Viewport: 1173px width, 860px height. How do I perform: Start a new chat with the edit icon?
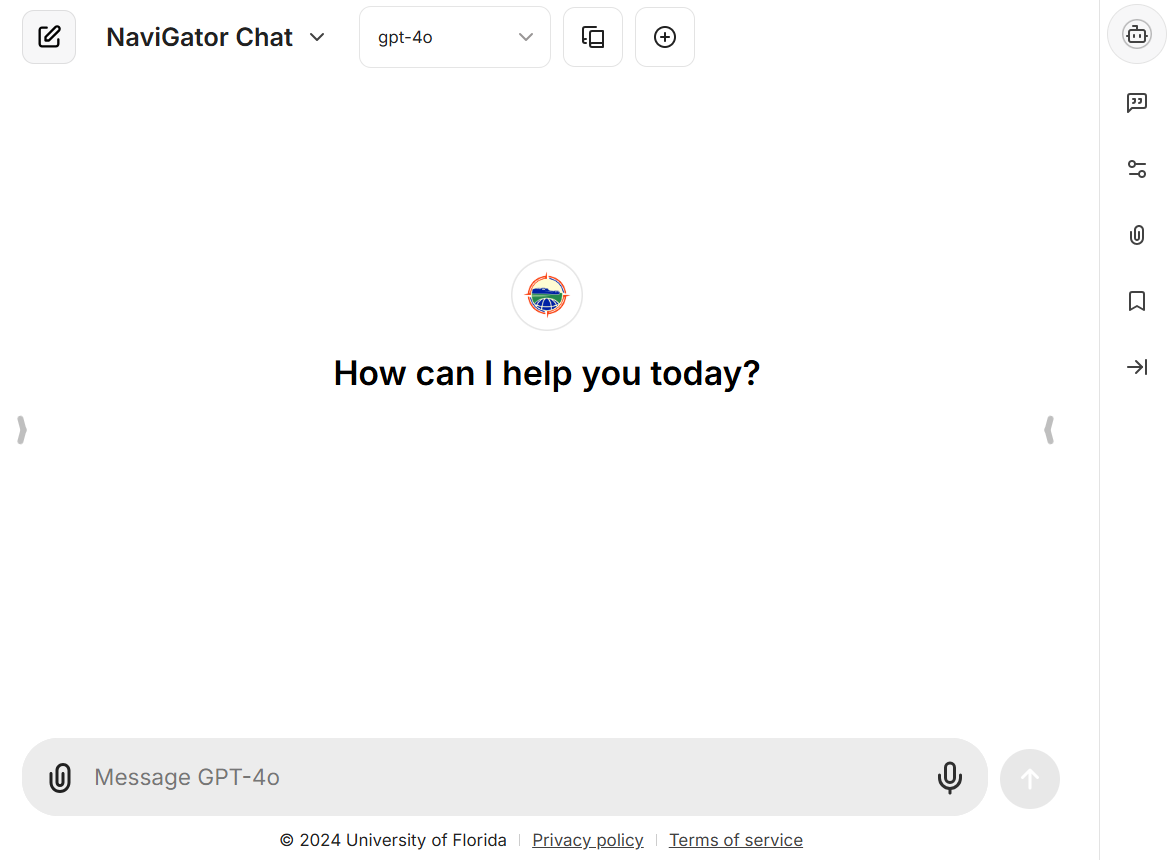pyautogui.click(x=49, y=37)
